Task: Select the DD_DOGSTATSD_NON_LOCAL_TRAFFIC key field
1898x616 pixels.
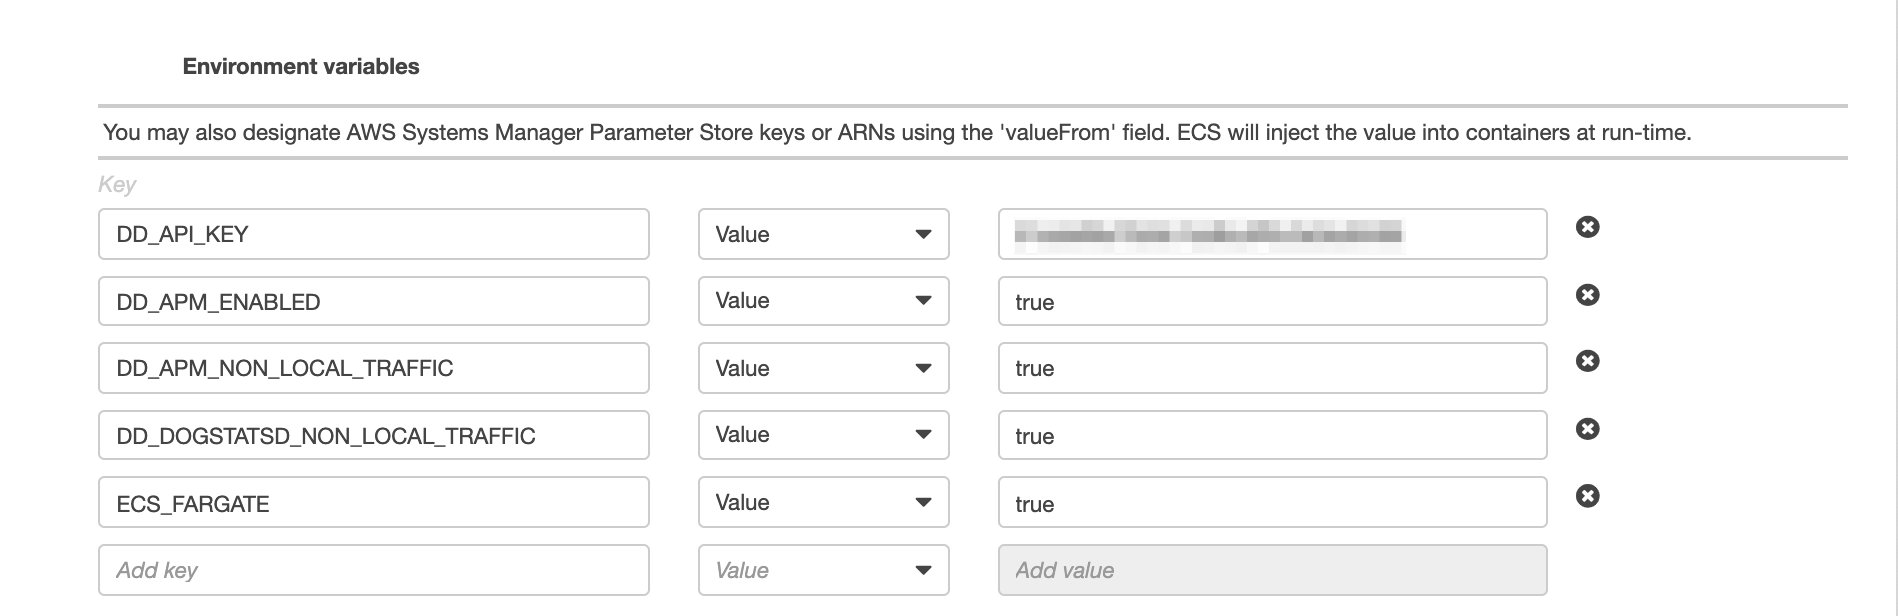Action: point(373,435)
